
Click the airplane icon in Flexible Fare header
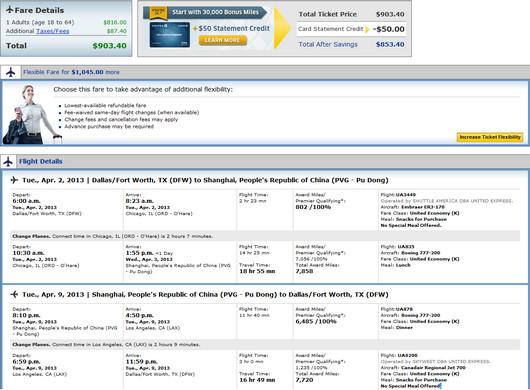[10, 72]
